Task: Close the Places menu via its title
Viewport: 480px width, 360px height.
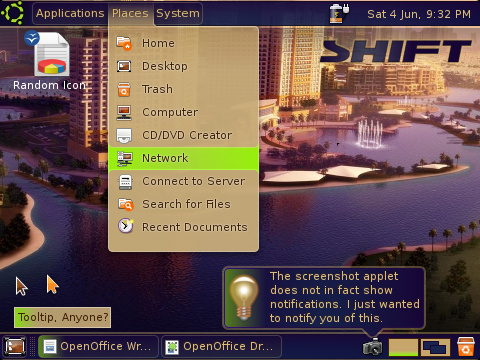Action: coord(130,13)
